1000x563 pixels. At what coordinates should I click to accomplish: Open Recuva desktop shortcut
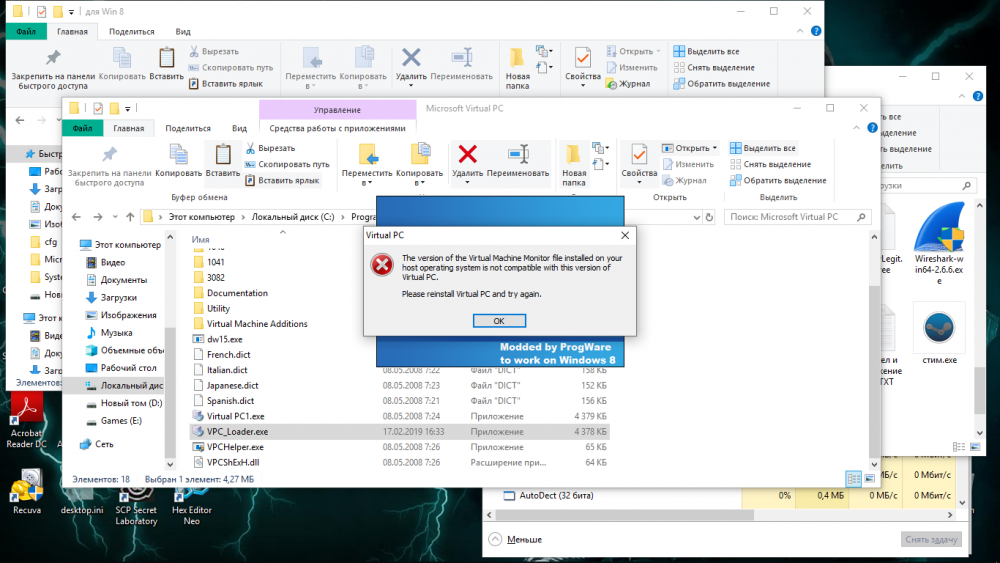(27, 492)
